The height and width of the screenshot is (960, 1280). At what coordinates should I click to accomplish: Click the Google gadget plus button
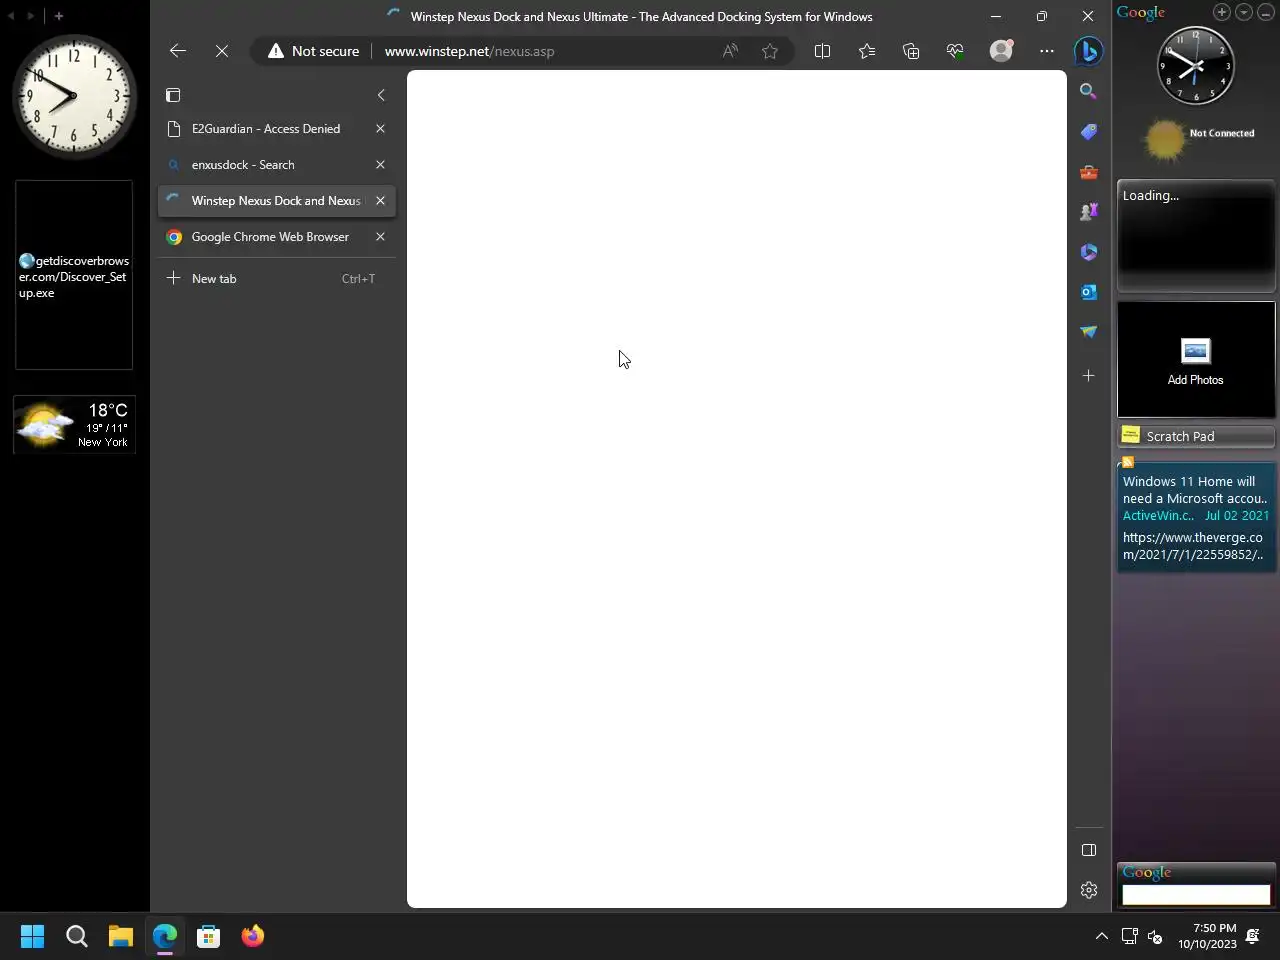pyautogui.click(x=1222, y=12)
